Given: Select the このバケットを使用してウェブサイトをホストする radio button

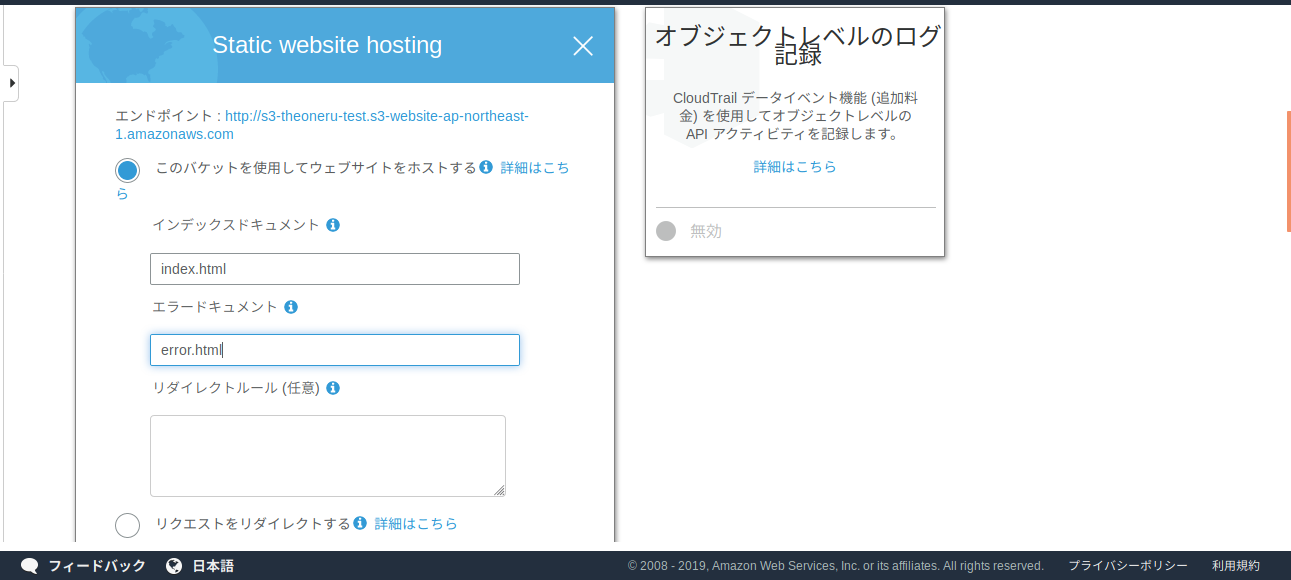Looking at the screenshot, I should [127, 169].
